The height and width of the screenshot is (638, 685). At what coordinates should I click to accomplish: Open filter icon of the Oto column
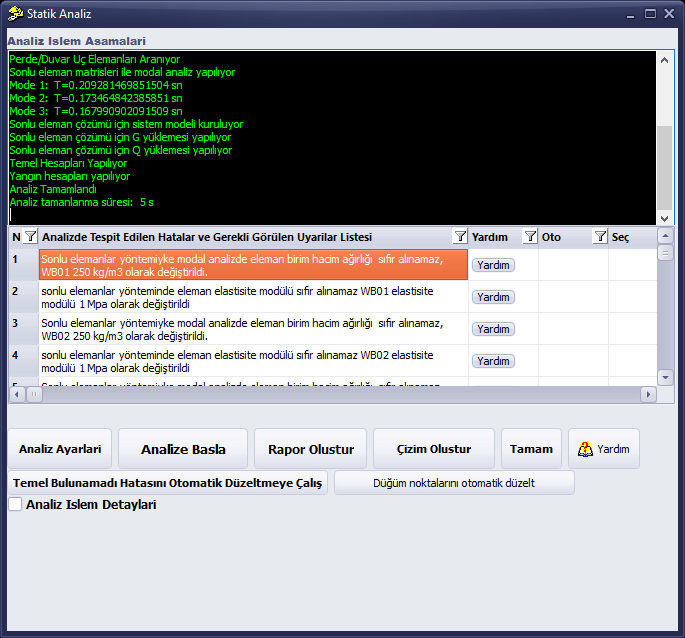tap(600, 236)
